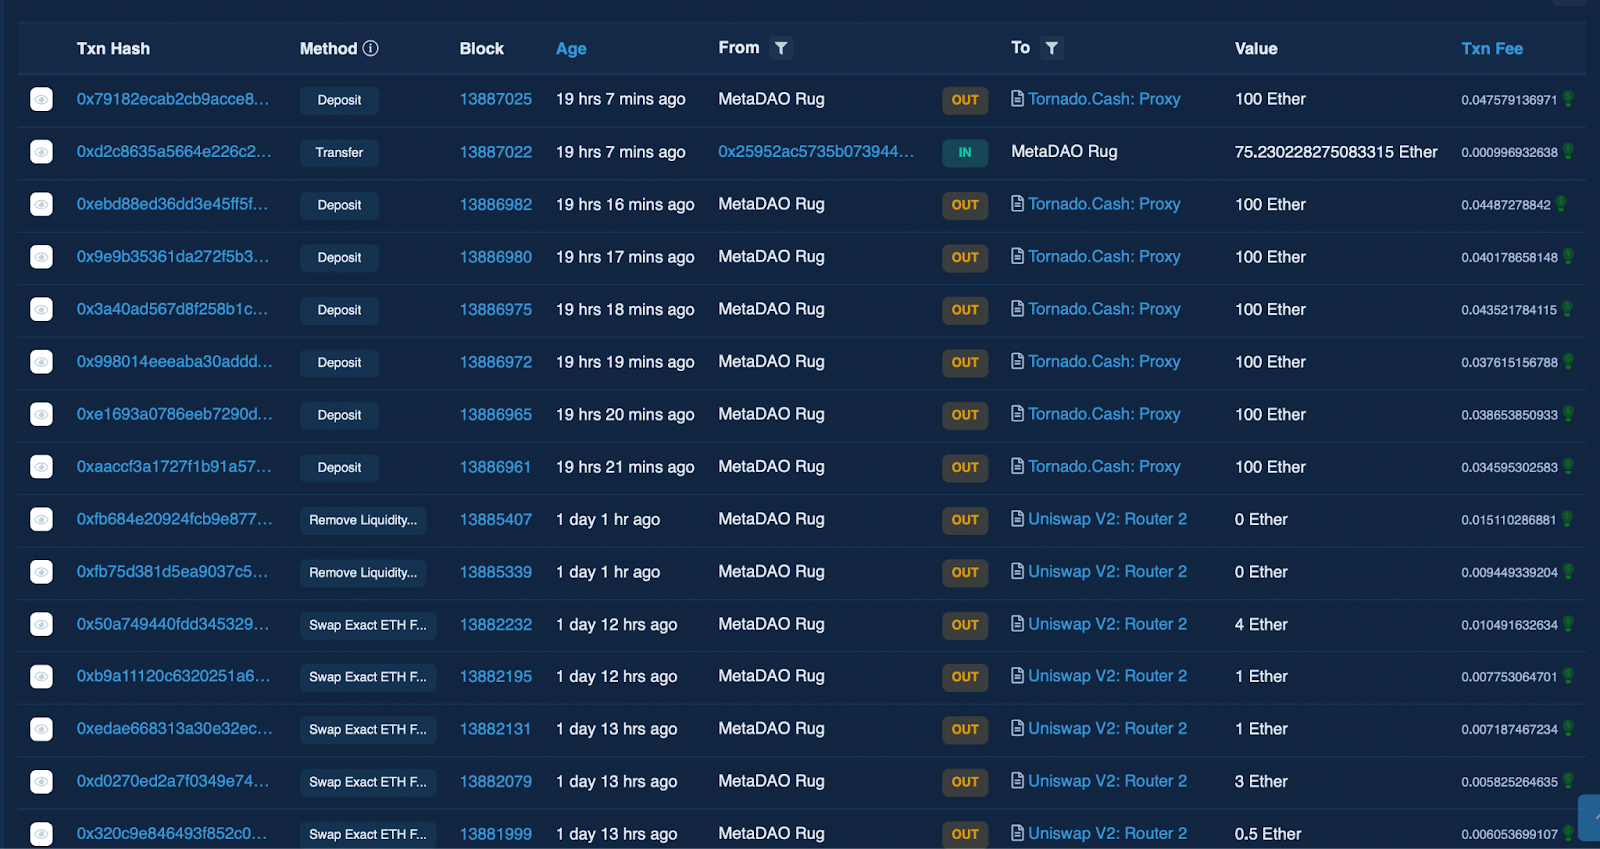
Task: Click the 3 Ether value
Action: tap(1261, 781)
